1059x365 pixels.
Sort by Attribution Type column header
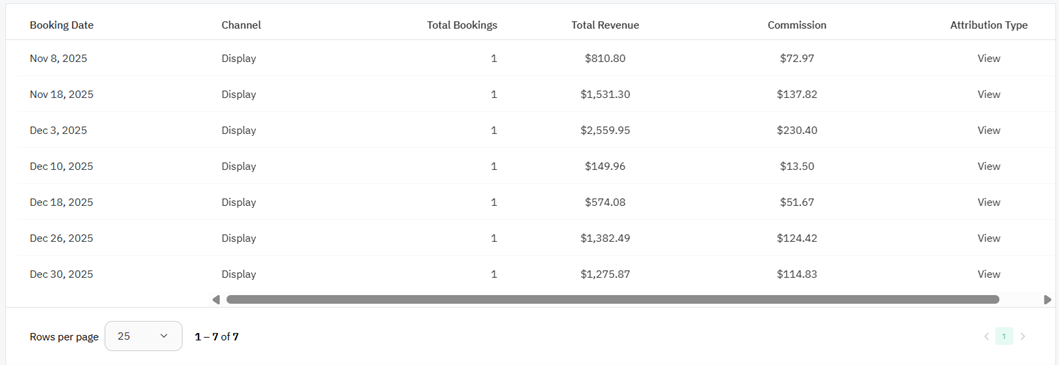[x=989, y=25]
